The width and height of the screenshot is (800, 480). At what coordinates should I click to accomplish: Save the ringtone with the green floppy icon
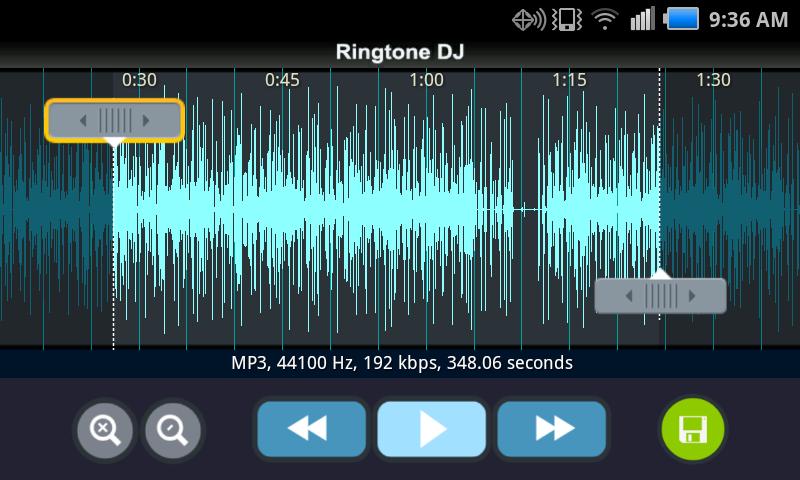(x=693, y=430)
